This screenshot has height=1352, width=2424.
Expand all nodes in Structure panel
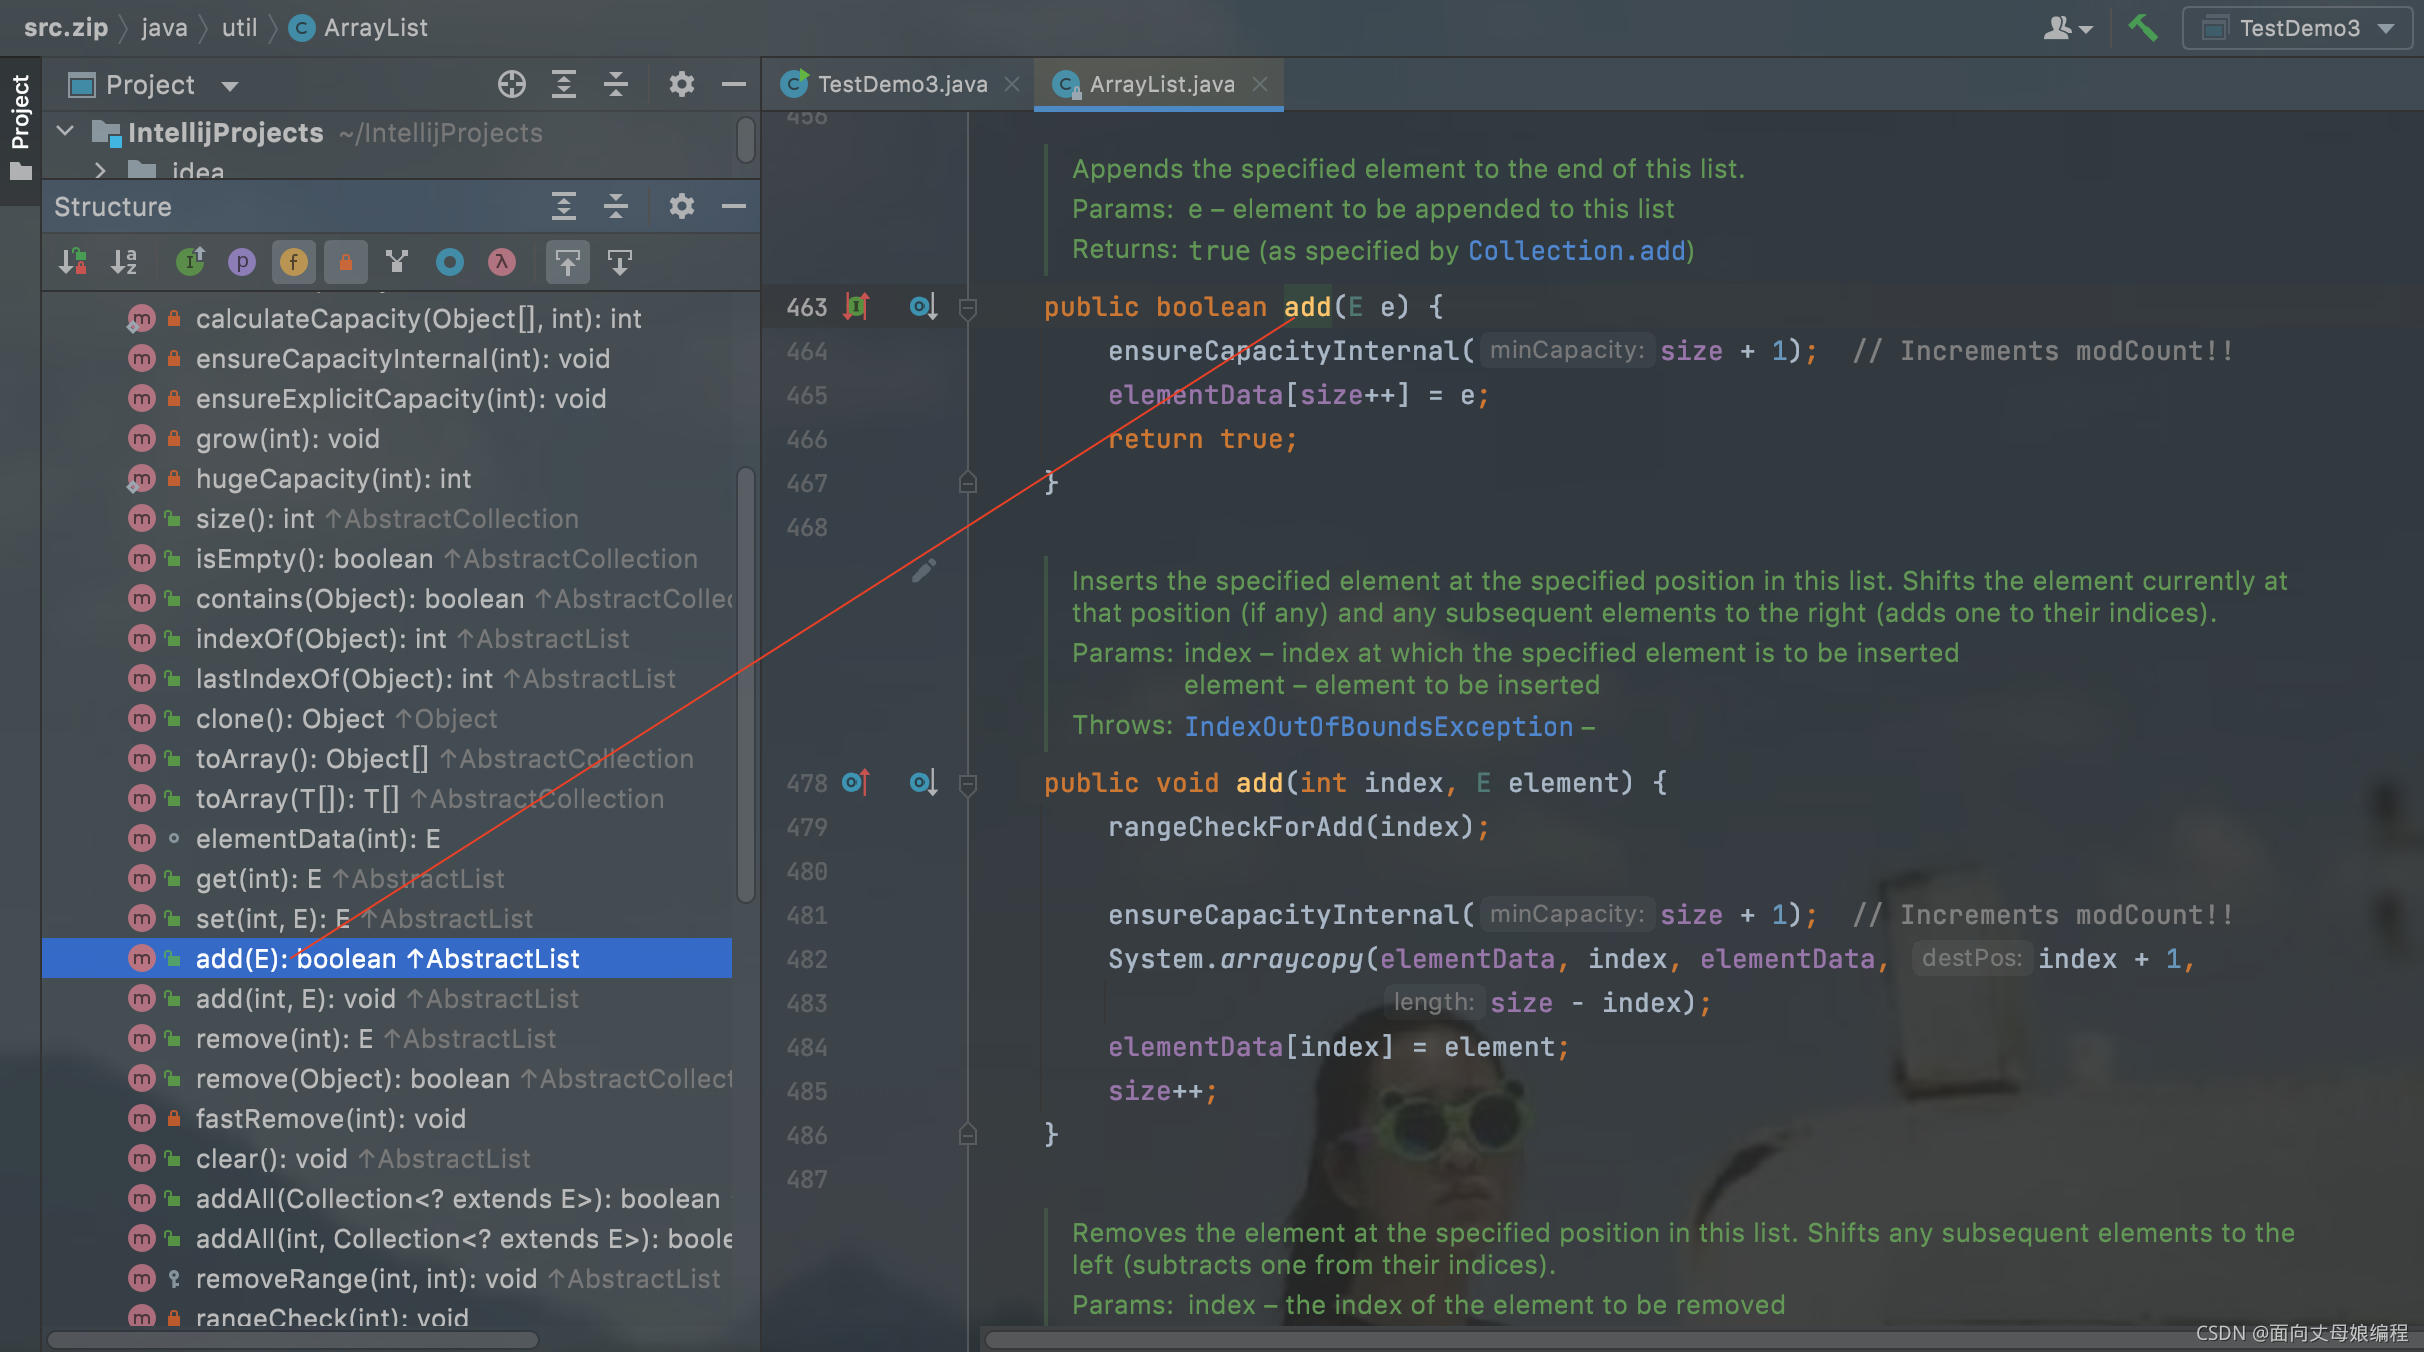pos(564,207)
